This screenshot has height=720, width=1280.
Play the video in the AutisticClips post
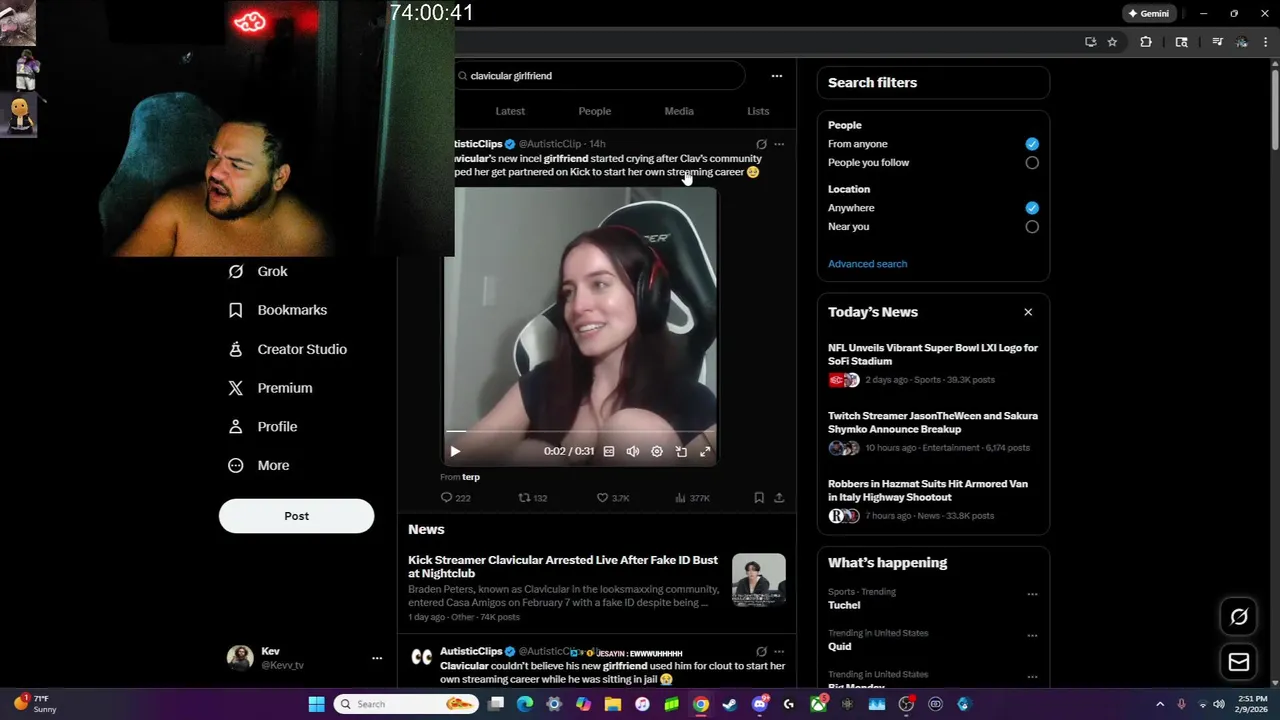[x=455, y=451]
